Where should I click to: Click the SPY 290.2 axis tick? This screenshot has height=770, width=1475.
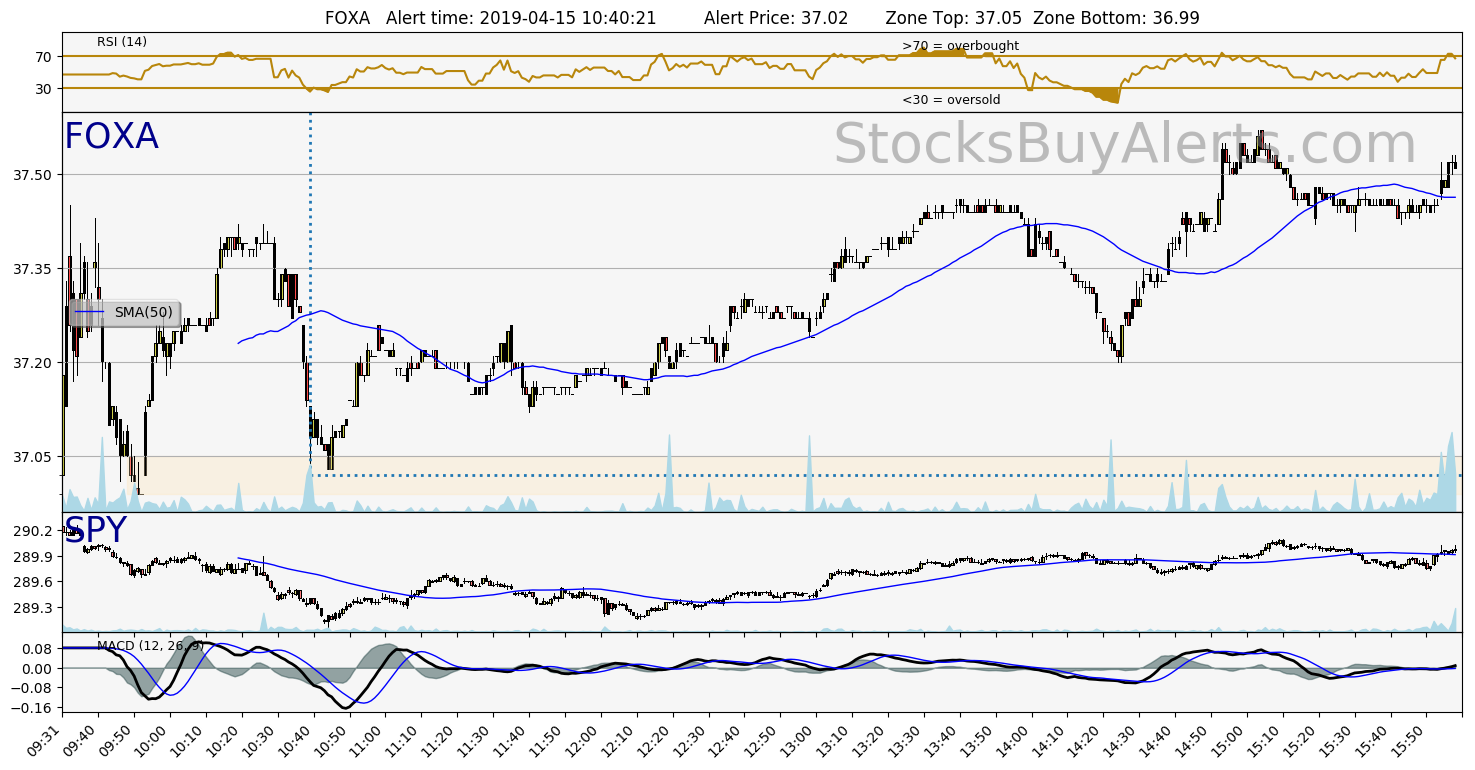(x=32, y=531)
